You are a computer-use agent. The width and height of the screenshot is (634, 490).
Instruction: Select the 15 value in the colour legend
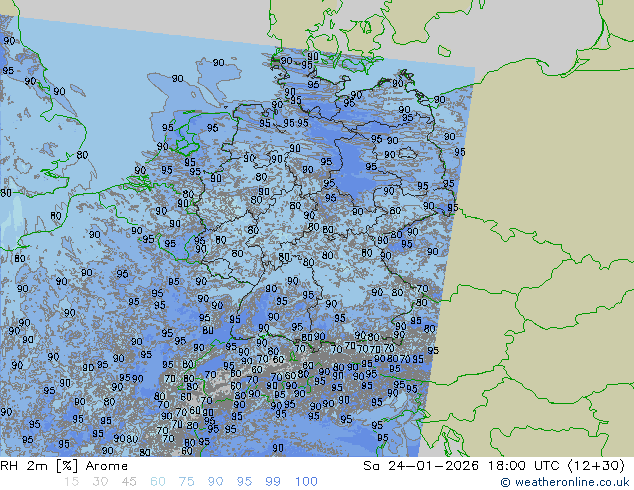tap(71, 482)
